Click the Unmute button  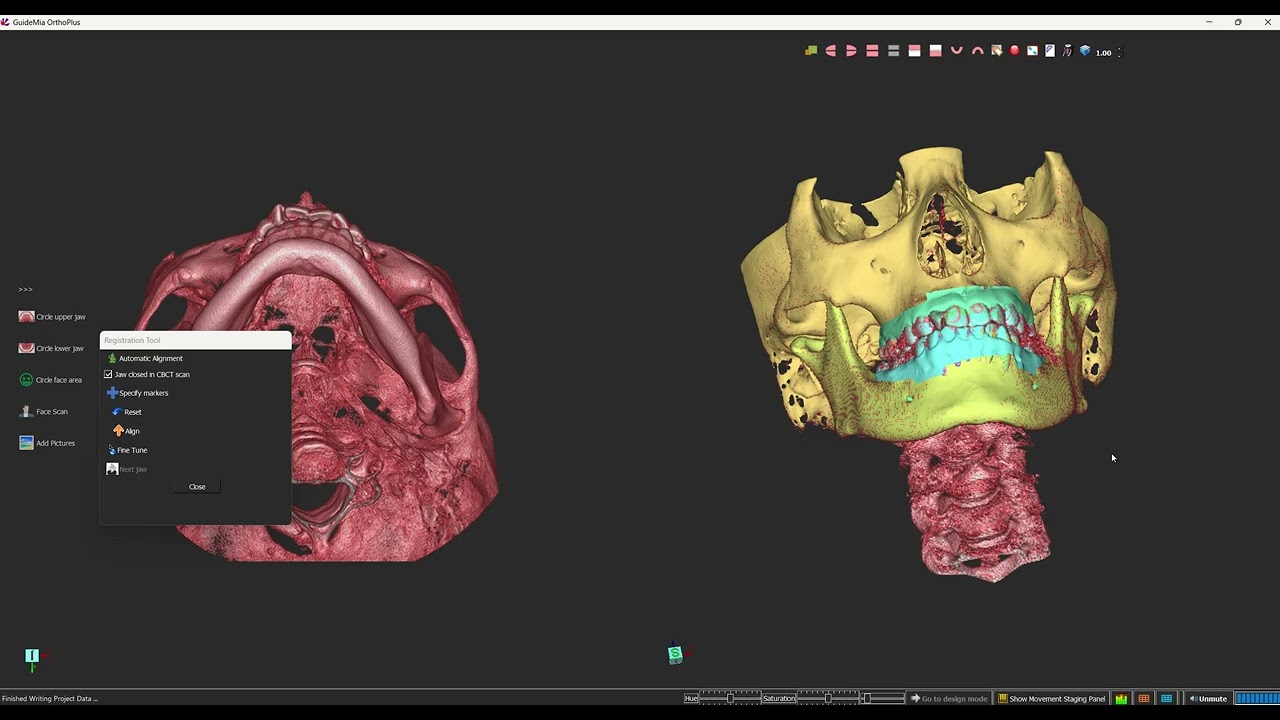[1207, 698]
